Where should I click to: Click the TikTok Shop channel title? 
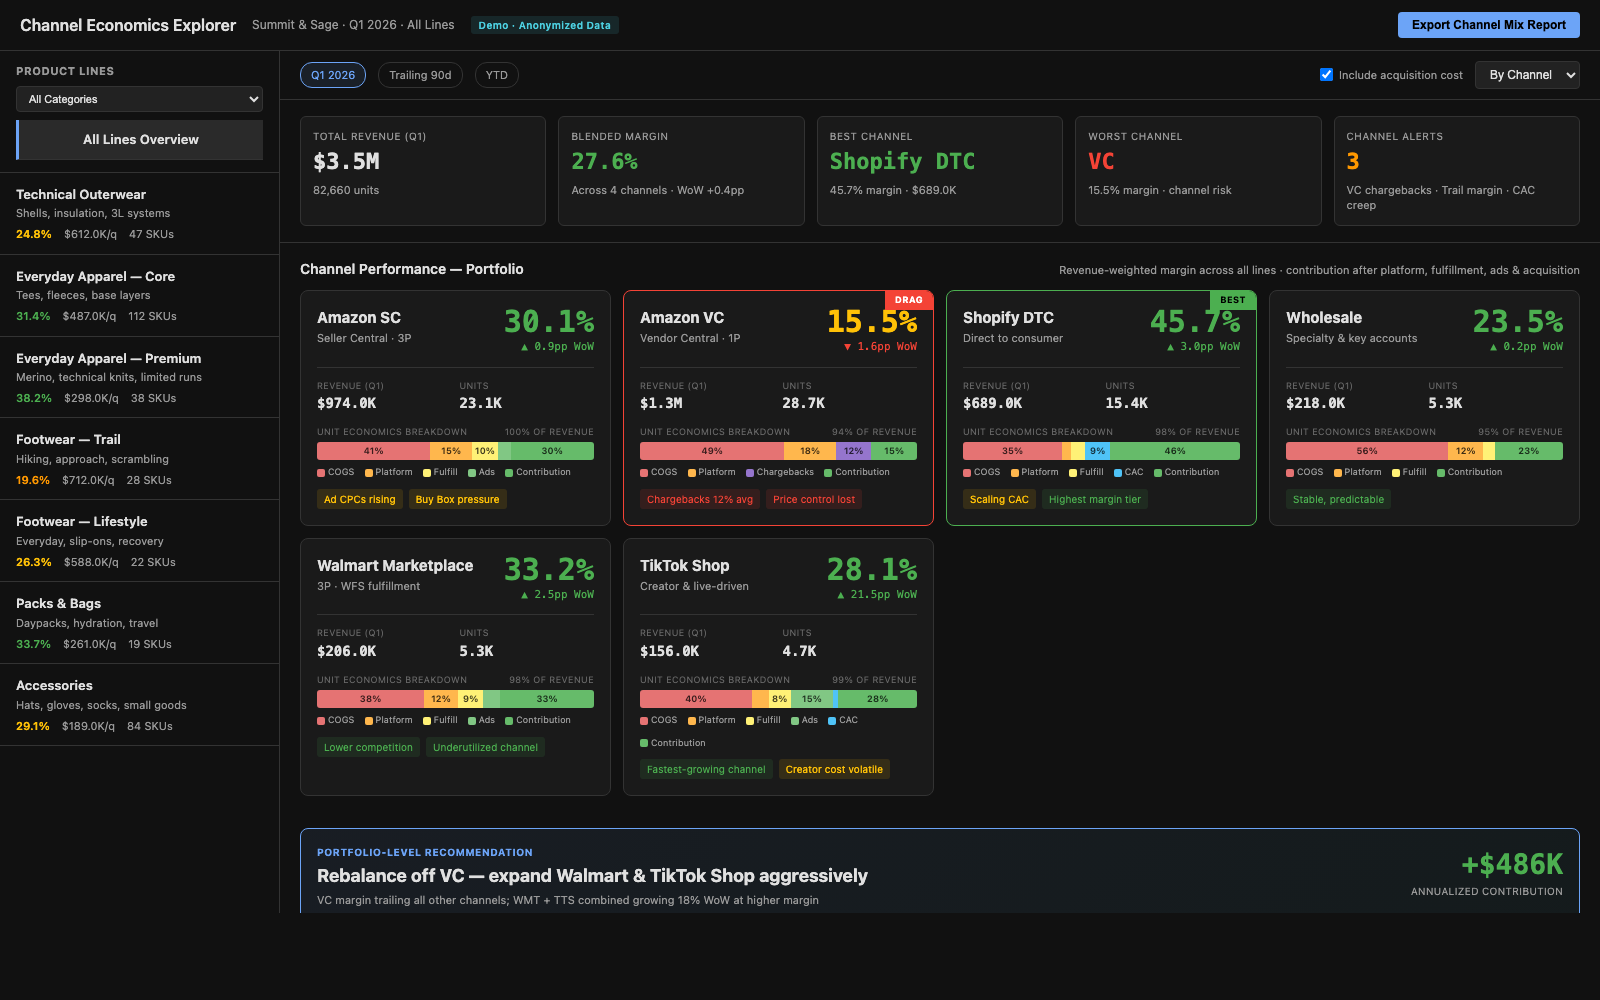[x=684, y=566]
